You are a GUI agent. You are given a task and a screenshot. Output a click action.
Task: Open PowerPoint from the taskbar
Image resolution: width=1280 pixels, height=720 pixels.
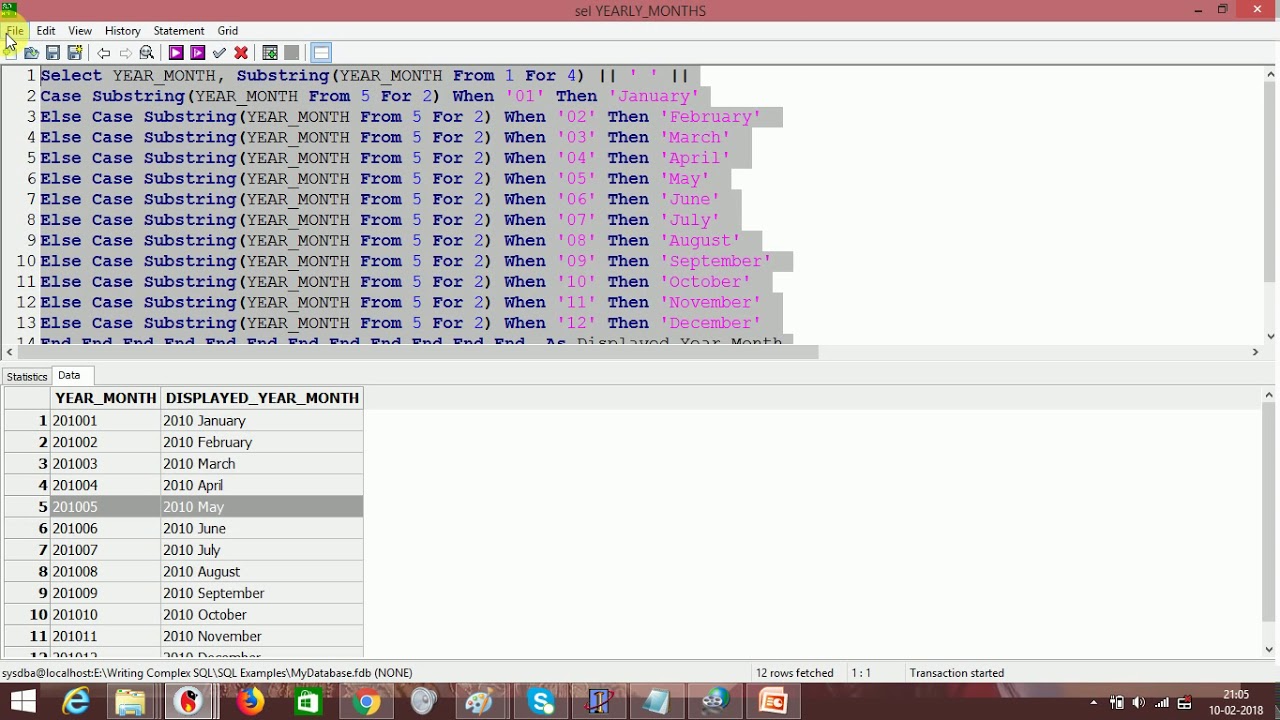pos(773,702)
